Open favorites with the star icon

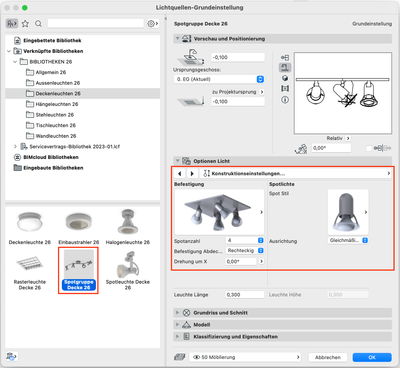(25, 23)
